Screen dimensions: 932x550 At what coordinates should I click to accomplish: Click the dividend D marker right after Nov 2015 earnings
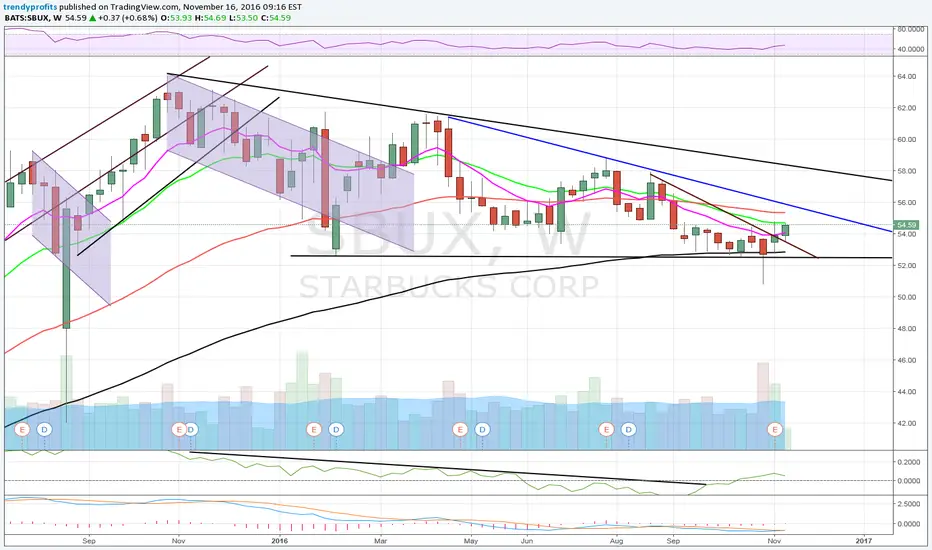click(190, 429)
